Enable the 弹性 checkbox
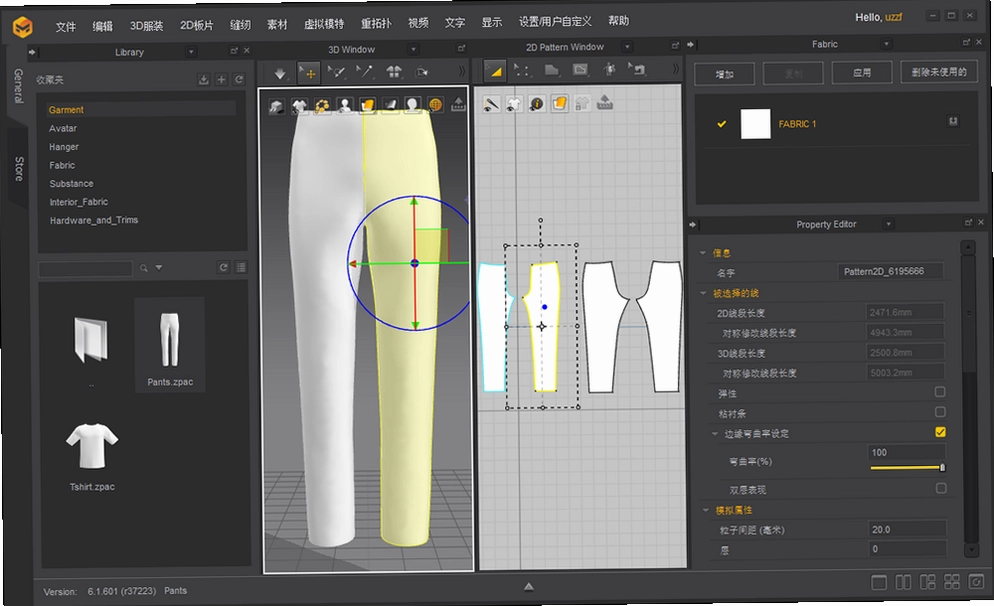This screenshot has height=606, width=994. (940, 392)
